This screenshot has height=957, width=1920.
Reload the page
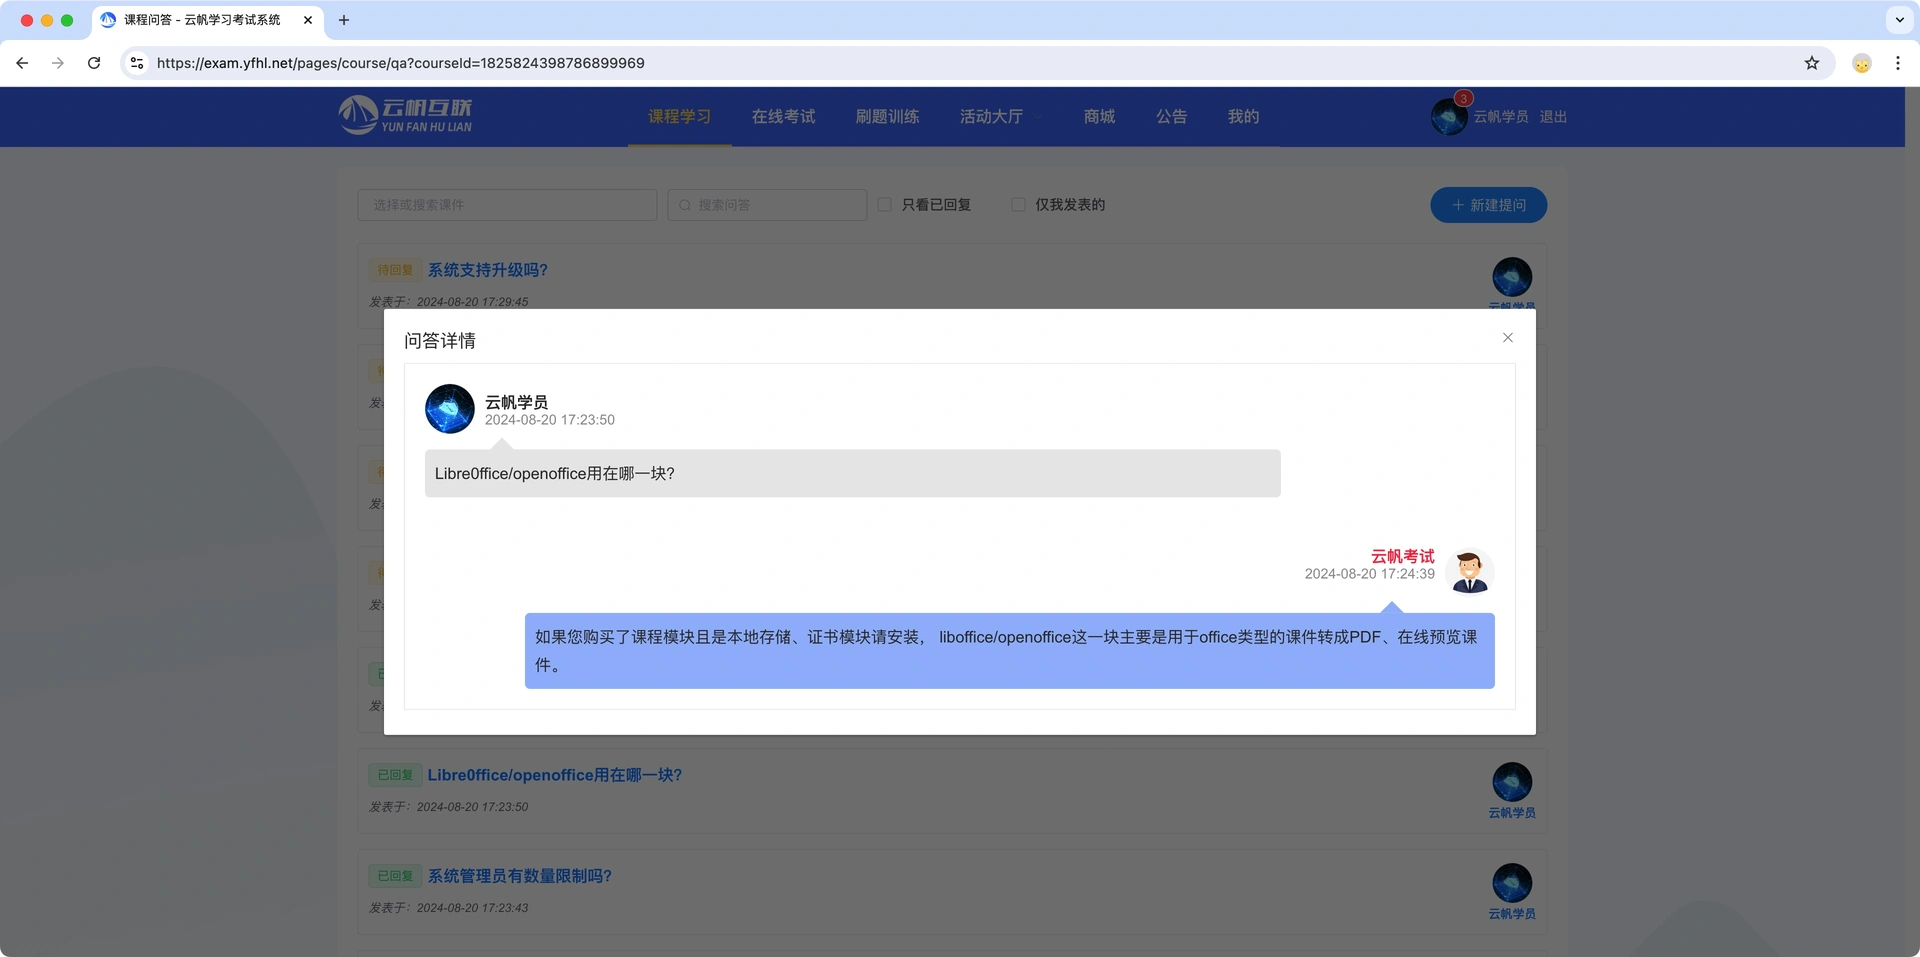94,63
